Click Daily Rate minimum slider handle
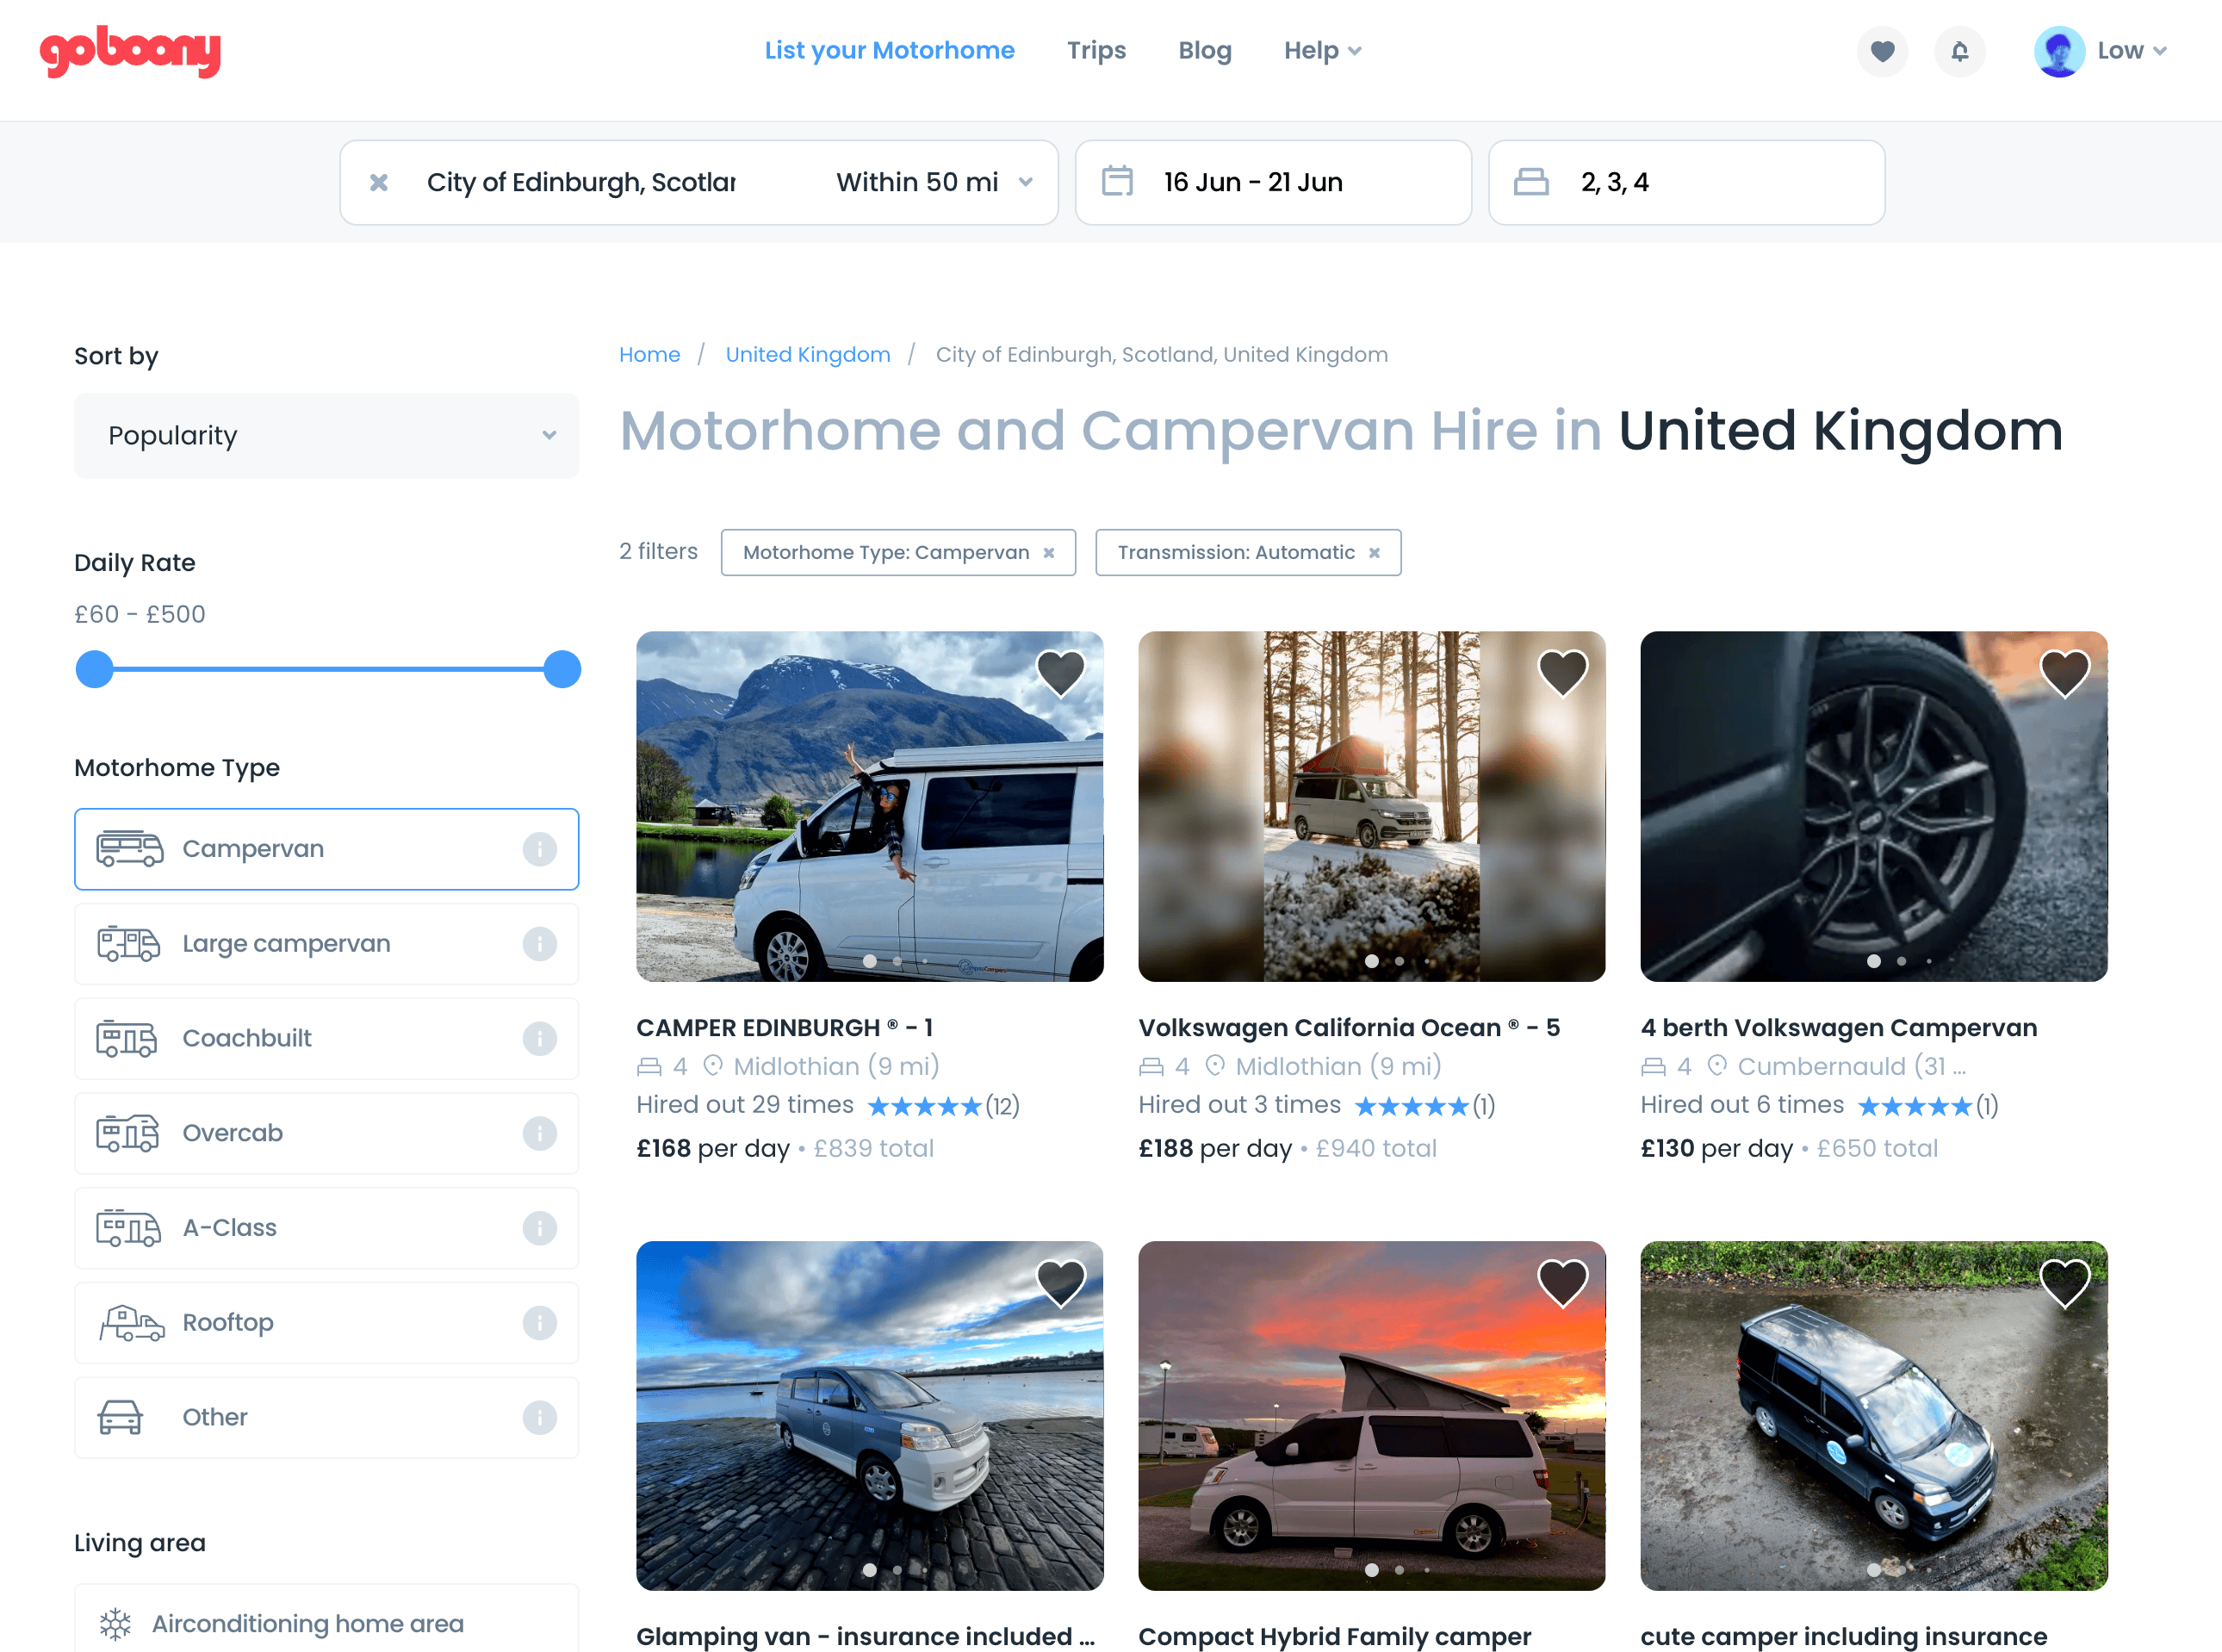 (95, 669)
